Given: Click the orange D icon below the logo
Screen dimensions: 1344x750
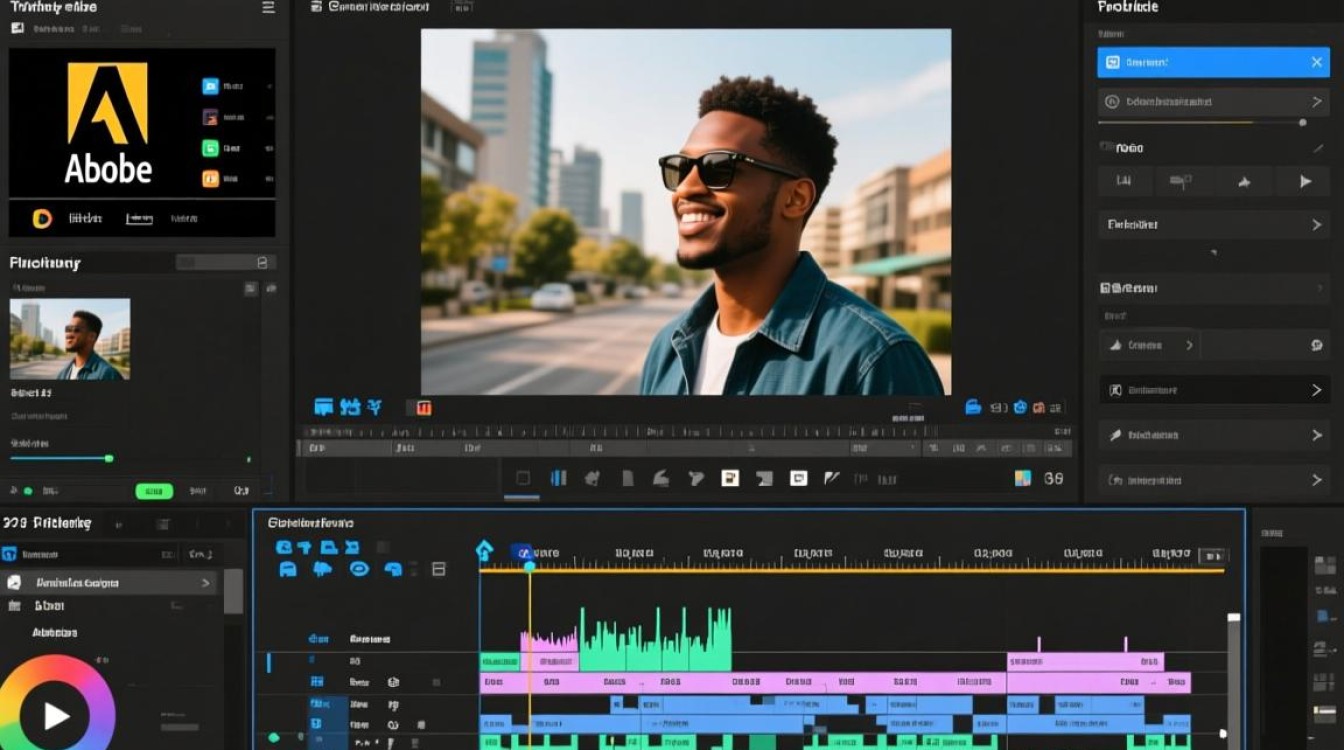Looking at the screenshot, I should pos(42,219).
